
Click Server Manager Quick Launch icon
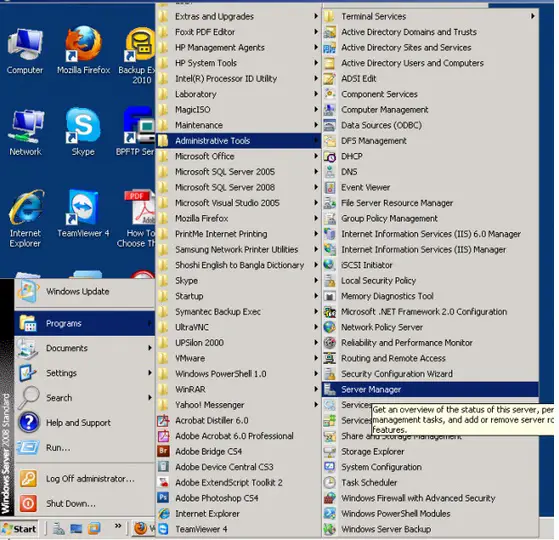point(58,529)
